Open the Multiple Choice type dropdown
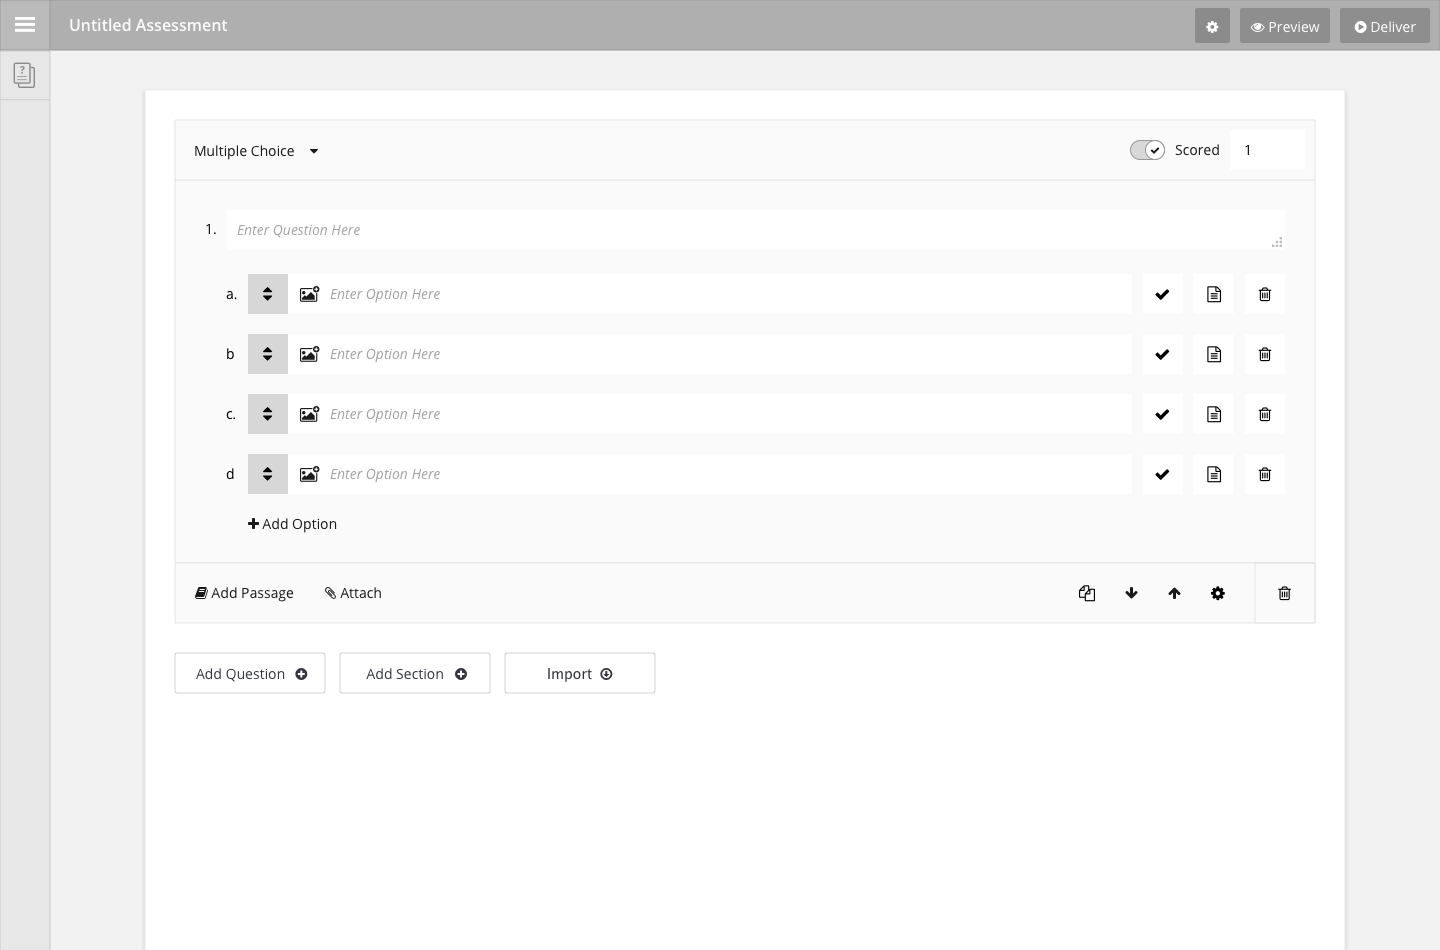 [256, 151]
